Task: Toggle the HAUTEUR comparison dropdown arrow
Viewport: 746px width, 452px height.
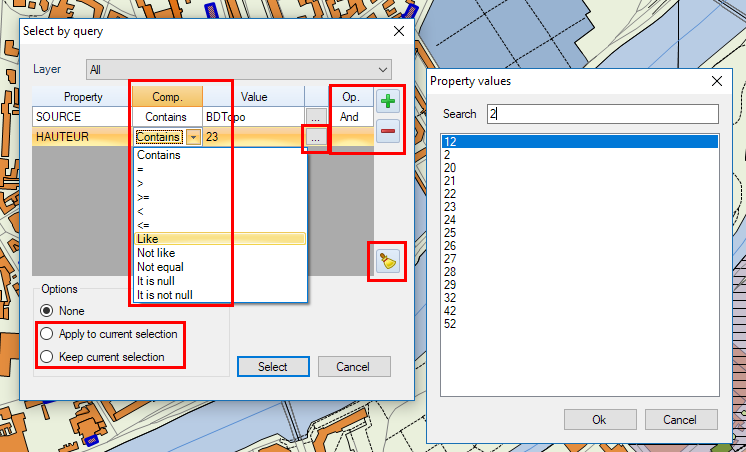Action: [x=193, y=137]
